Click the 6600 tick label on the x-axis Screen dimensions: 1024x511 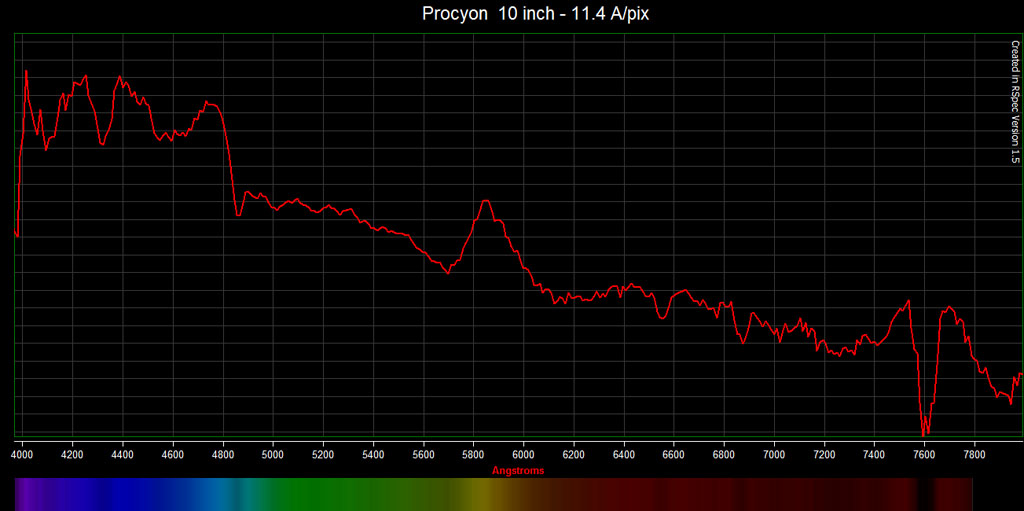[674, 454]
